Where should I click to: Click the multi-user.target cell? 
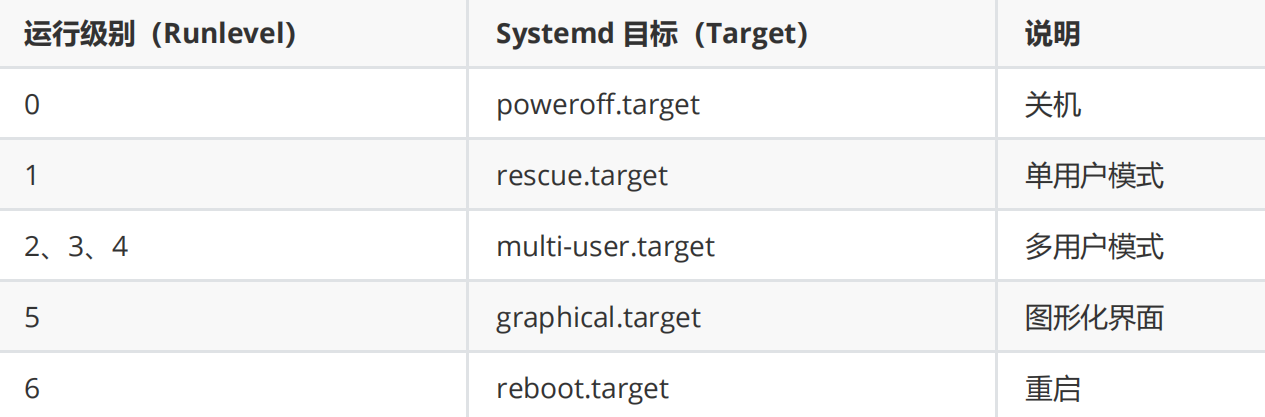click(x=606, y=246)
